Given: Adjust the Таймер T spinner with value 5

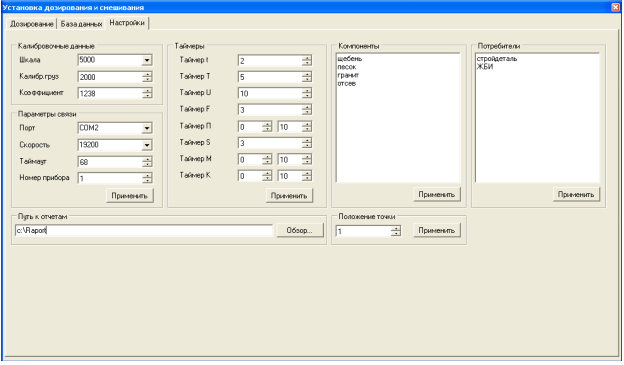Looking at the screenshot, I should [x=307, y=77].
